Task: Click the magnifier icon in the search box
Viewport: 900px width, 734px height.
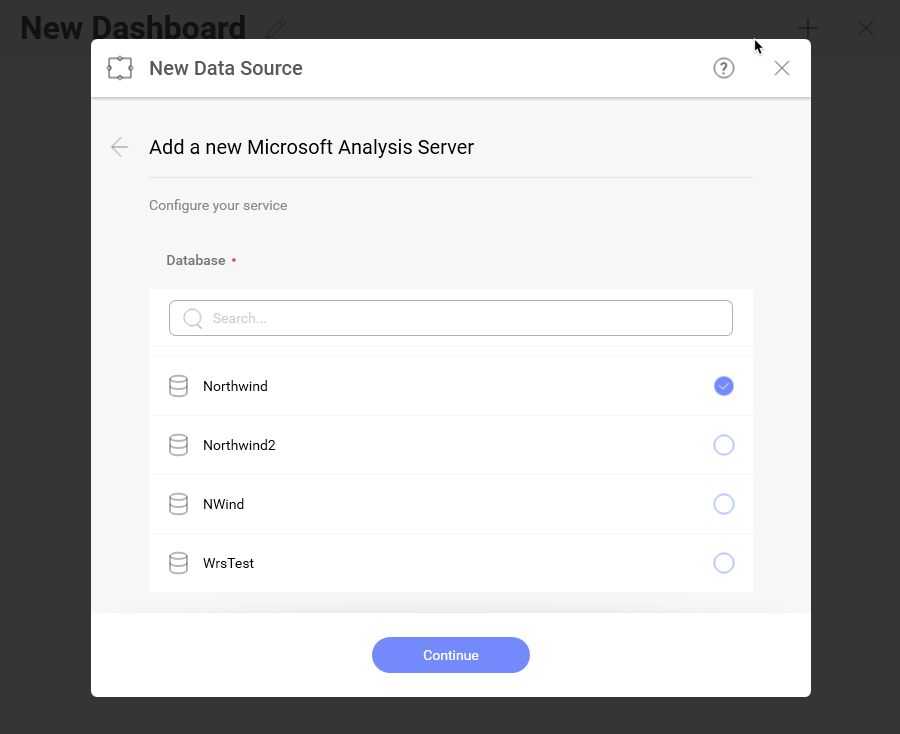Action: [x=193, y=318]
